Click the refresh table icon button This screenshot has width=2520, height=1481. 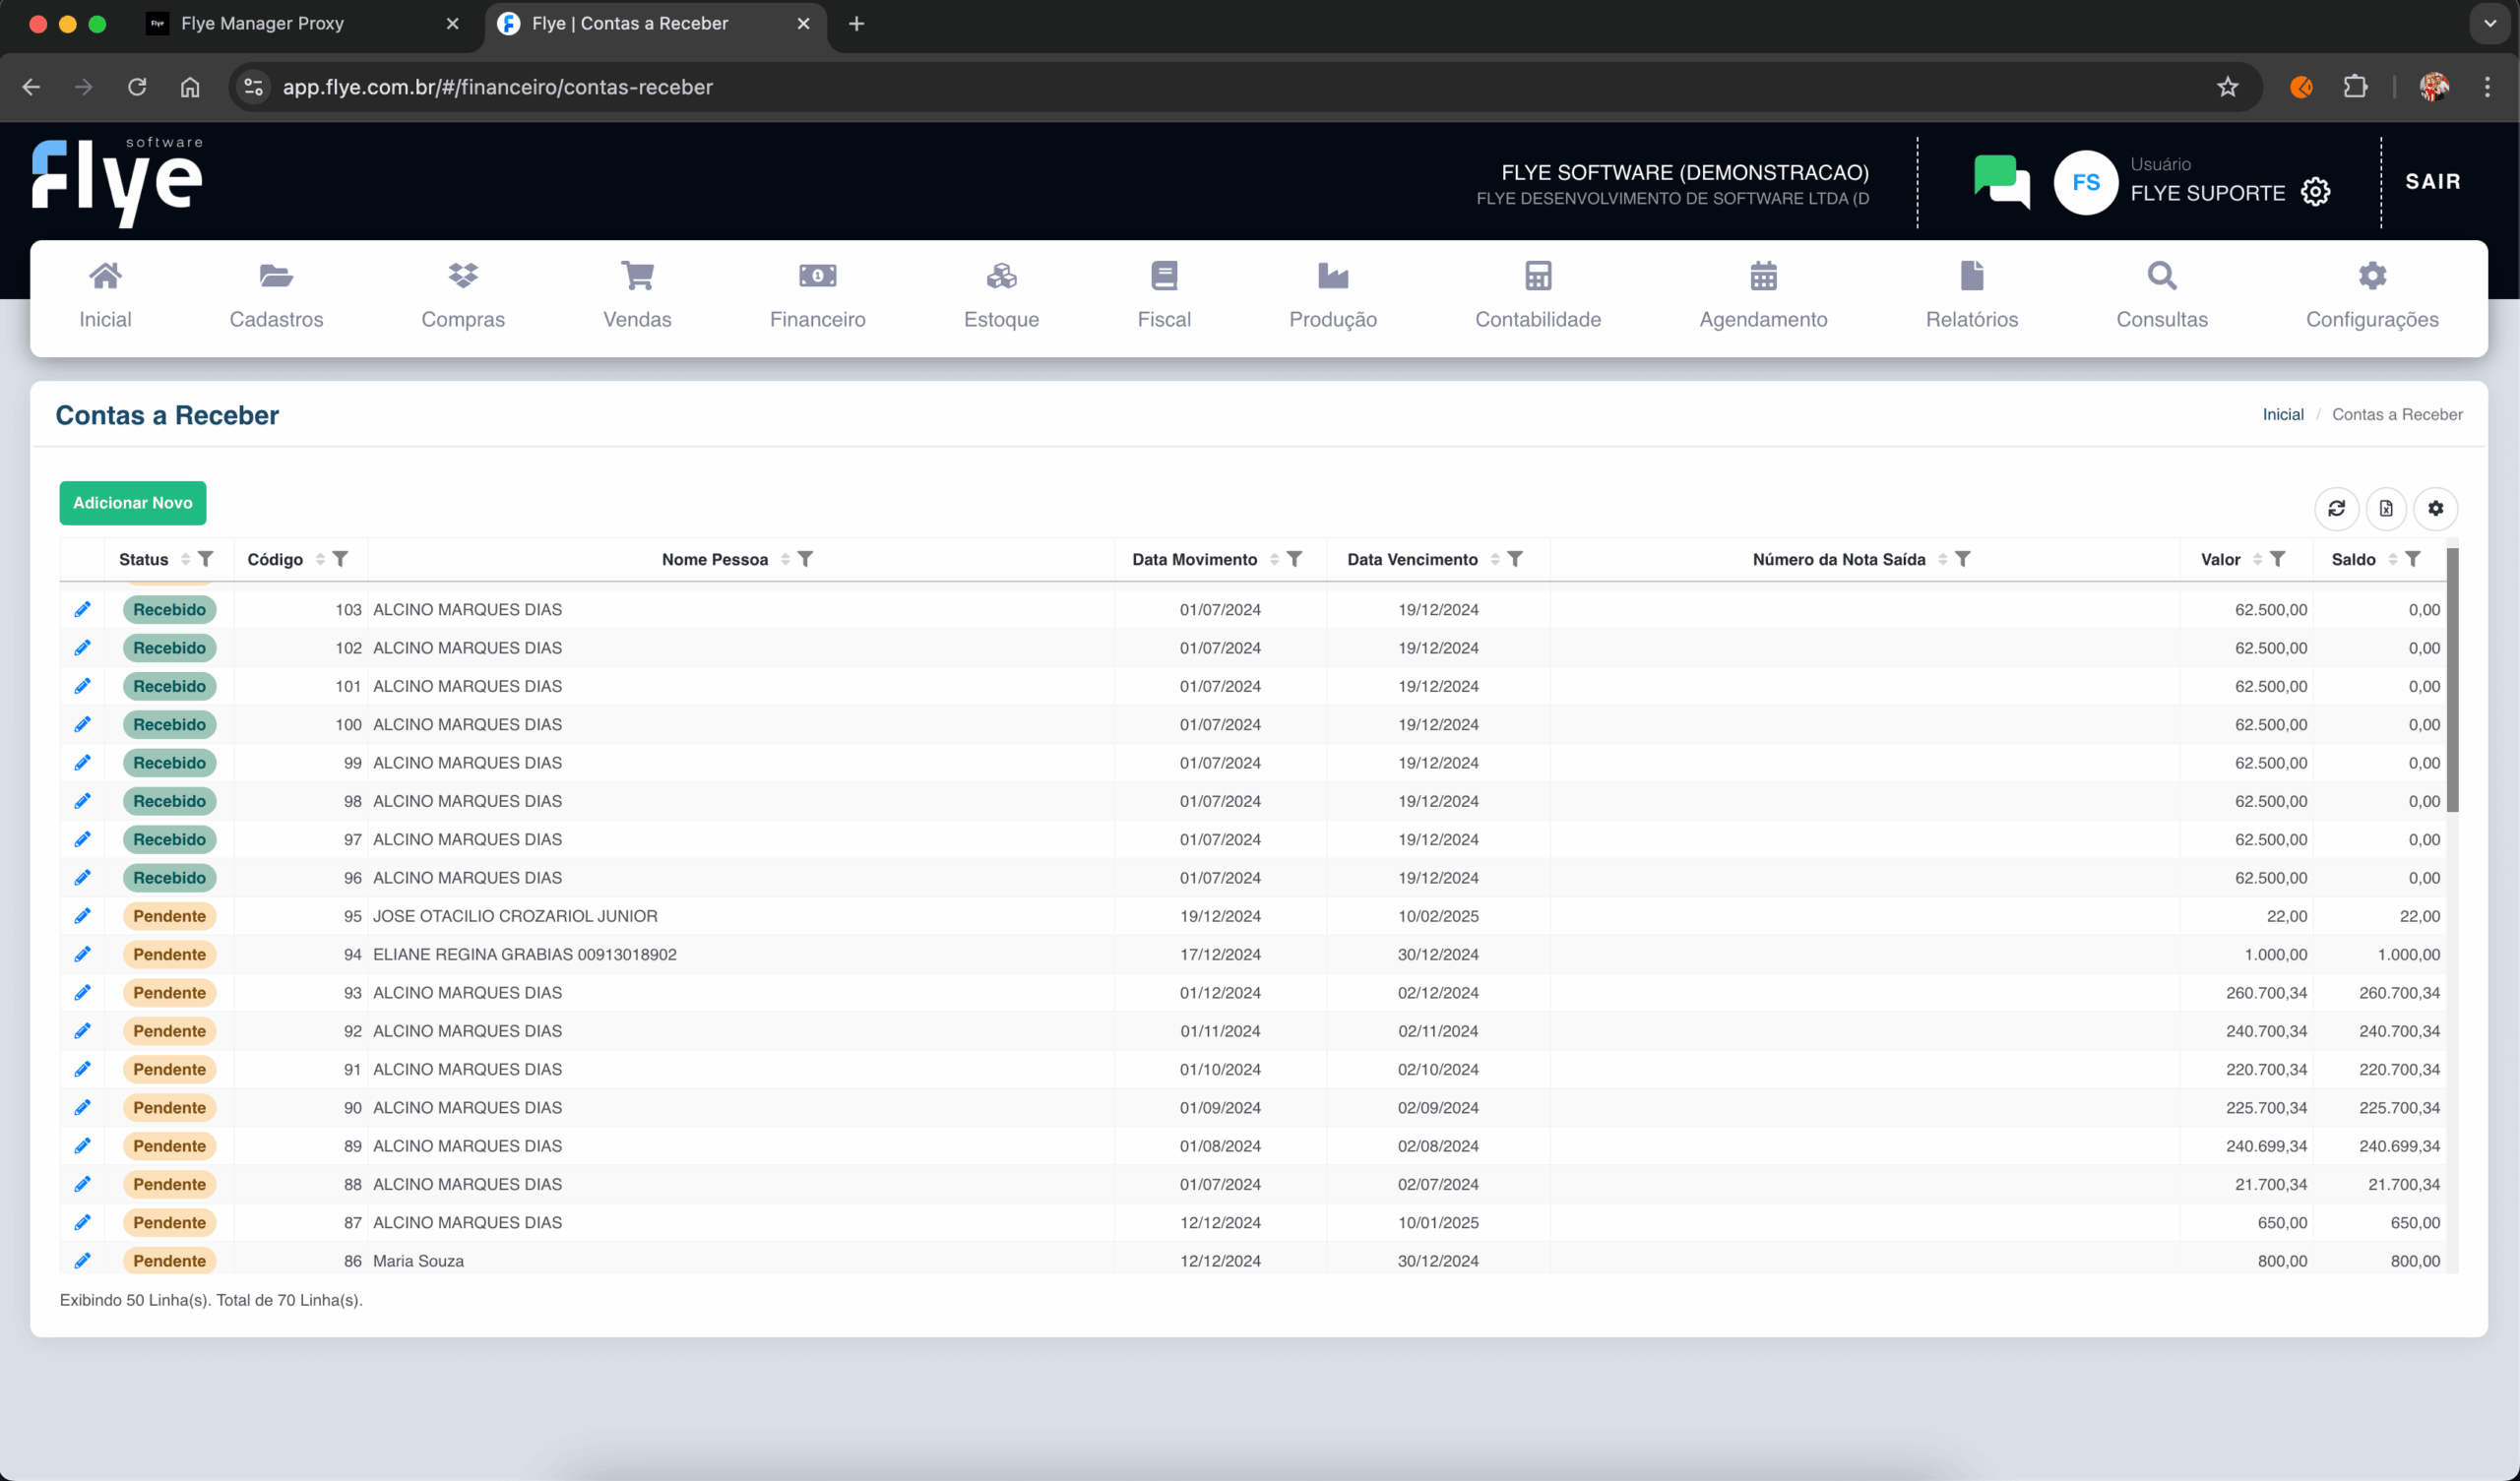pos(2336,508)
